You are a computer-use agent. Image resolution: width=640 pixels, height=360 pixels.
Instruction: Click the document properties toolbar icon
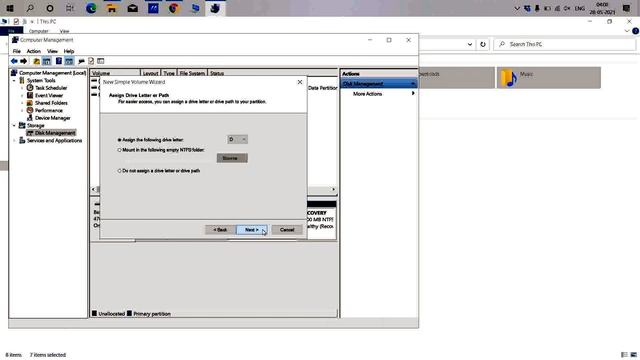(x=91, y=61)
